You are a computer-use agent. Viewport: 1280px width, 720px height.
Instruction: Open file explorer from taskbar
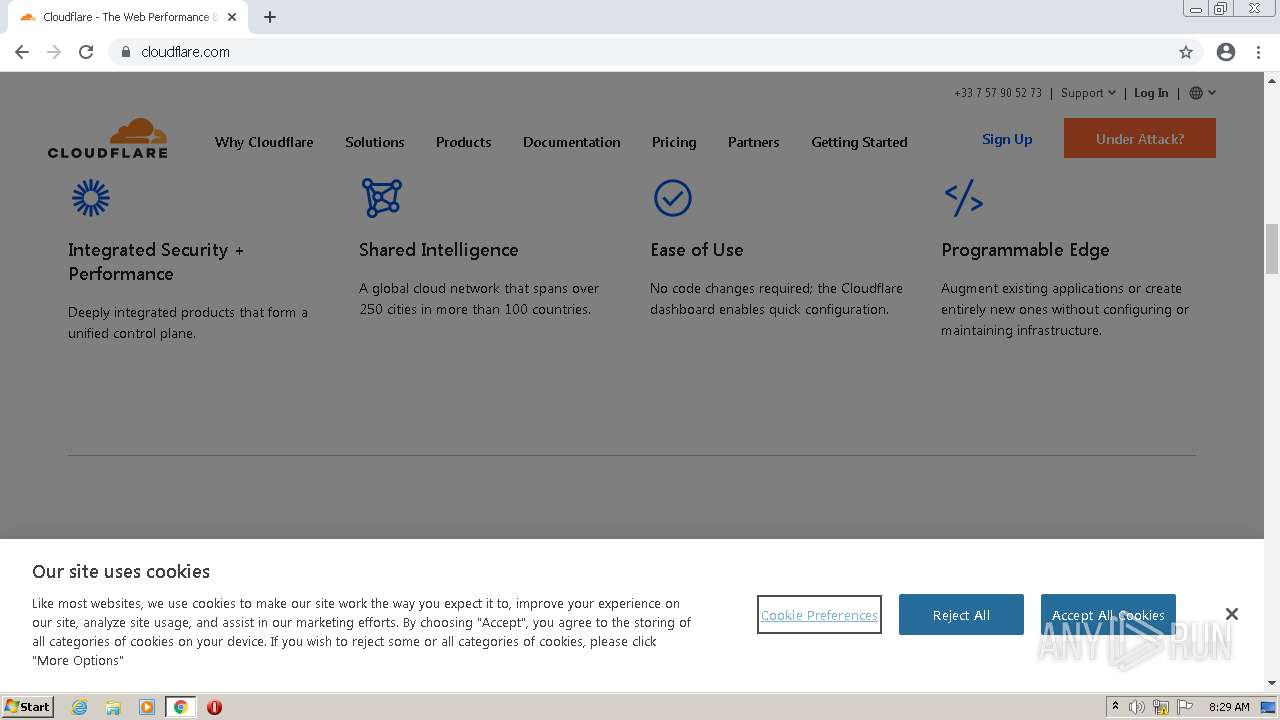click(x=113, y=707)
